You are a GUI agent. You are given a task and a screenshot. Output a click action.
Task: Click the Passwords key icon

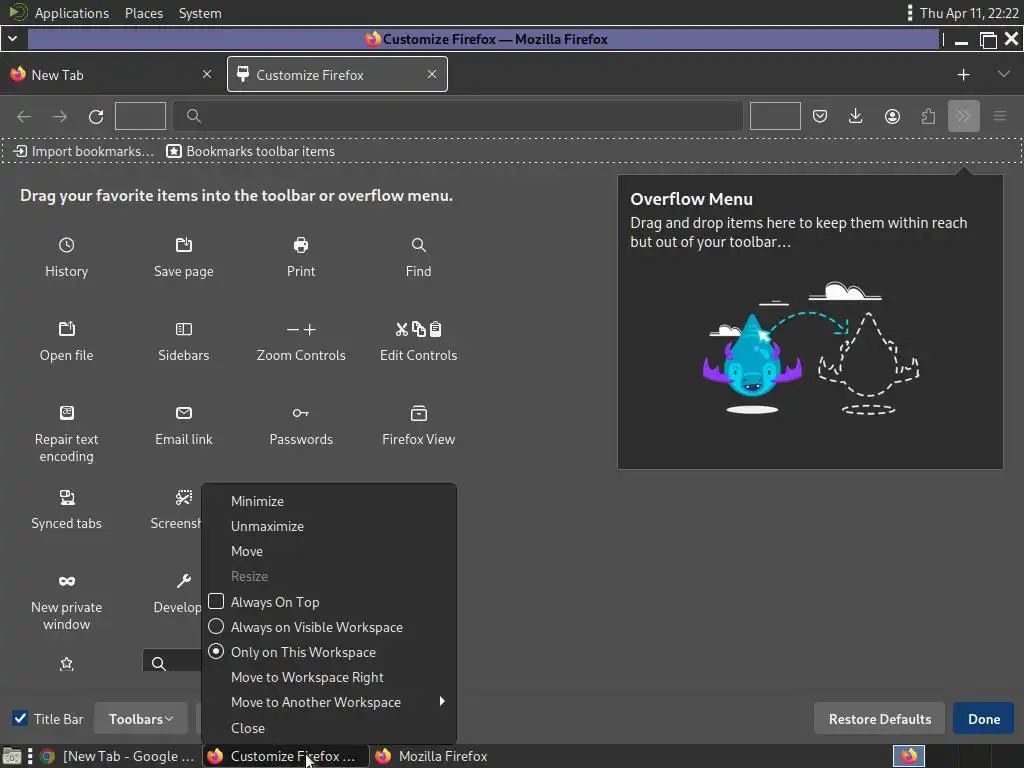click(x=300, y=413)
